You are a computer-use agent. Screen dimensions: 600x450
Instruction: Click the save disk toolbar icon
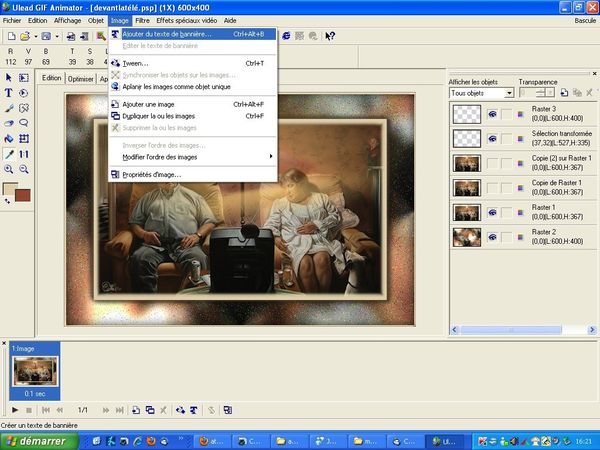[46, 36]
